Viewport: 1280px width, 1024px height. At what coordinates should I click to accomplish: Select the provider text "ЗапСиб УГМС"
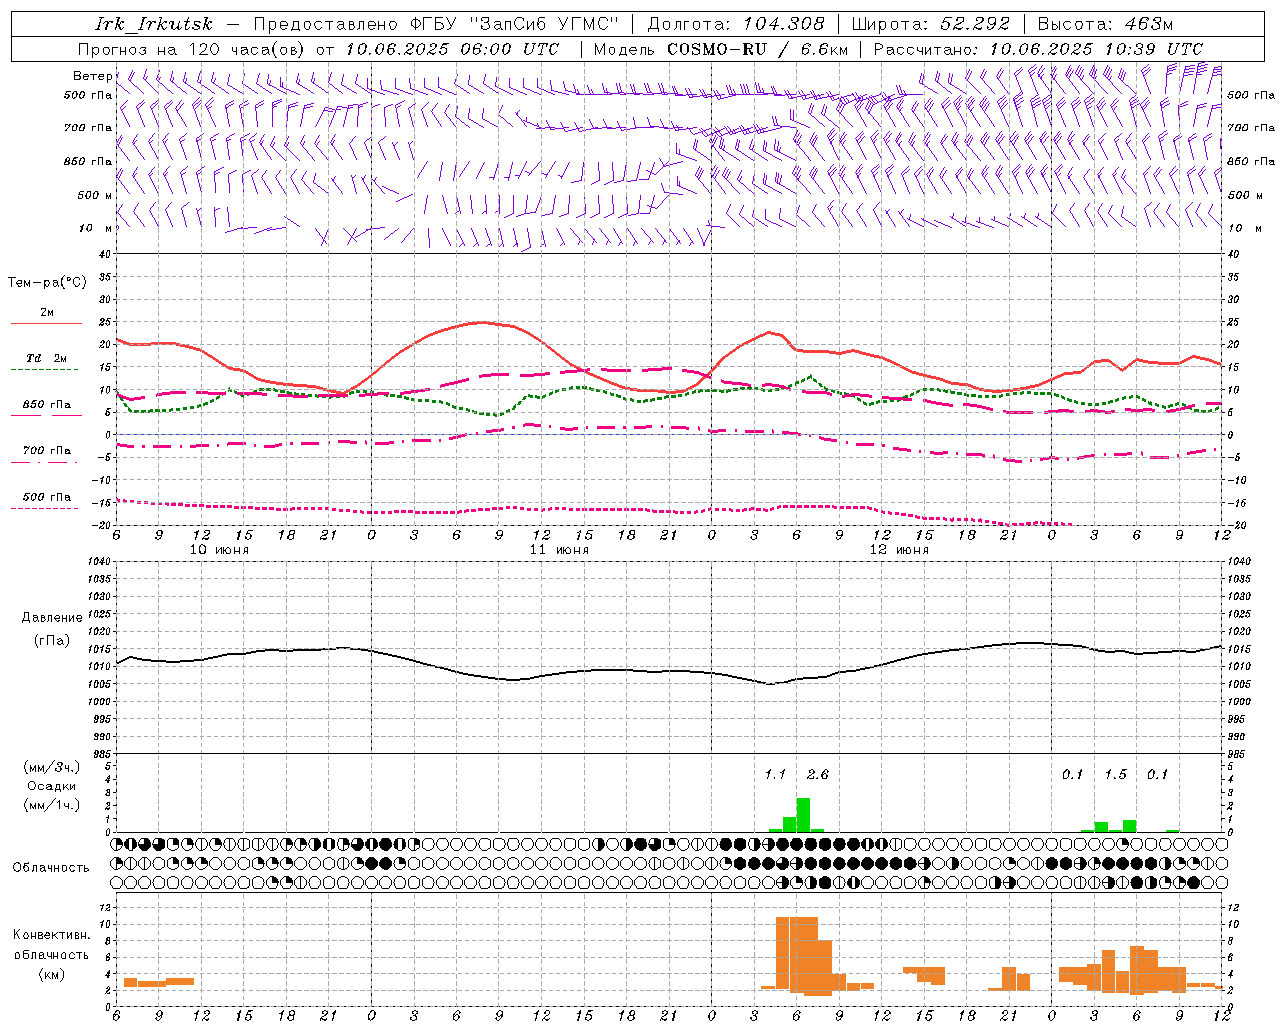coord(545,24)
